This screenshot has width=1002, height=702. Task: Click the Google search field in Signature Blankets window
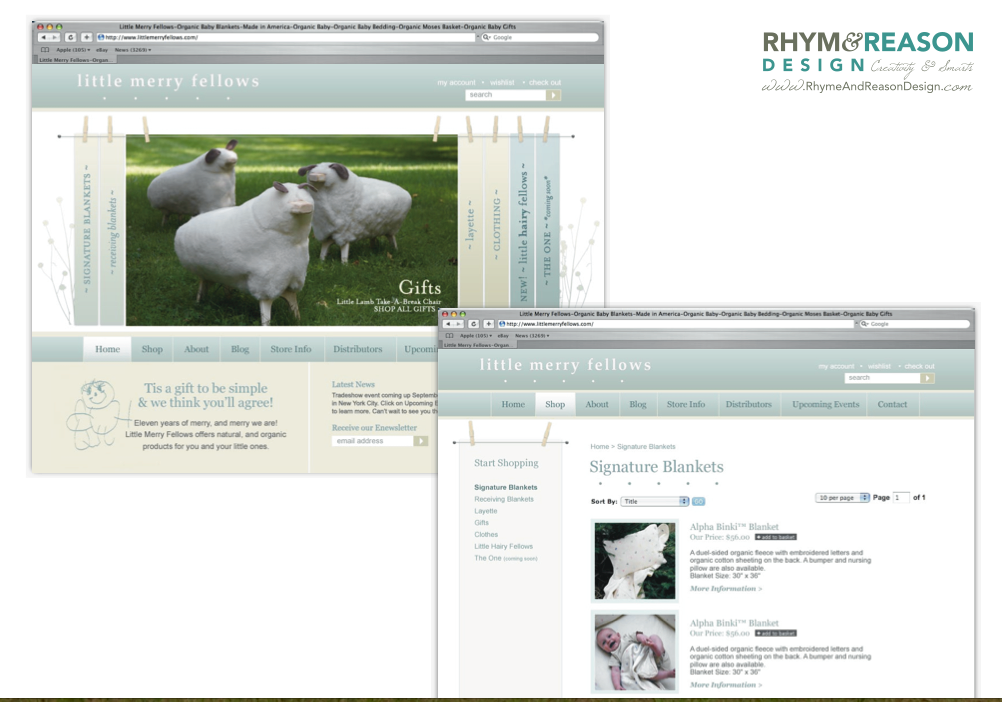coord(914,324)
